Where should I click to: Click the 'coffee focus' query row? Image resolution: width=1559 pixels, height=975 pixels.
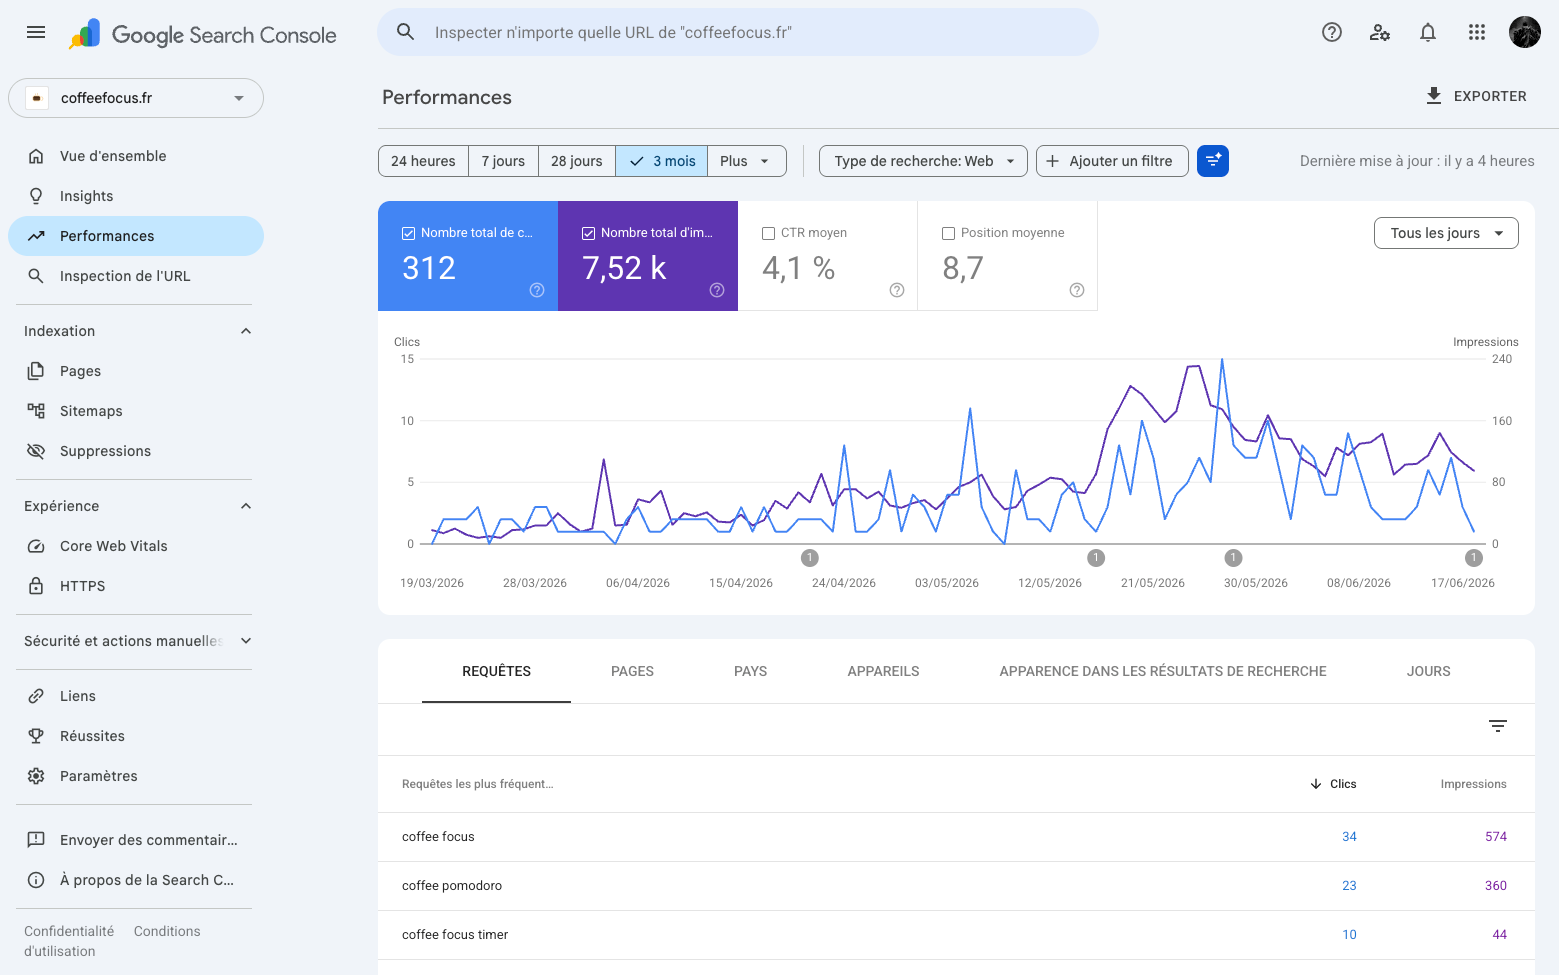[x=956, y=837]
